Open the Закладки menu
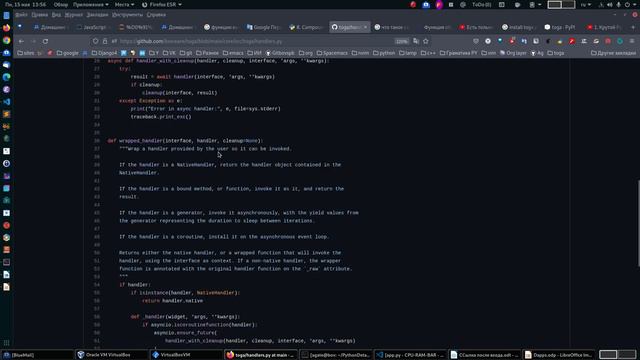The width and height of the screenshot is (640, 360). [97, 15]
